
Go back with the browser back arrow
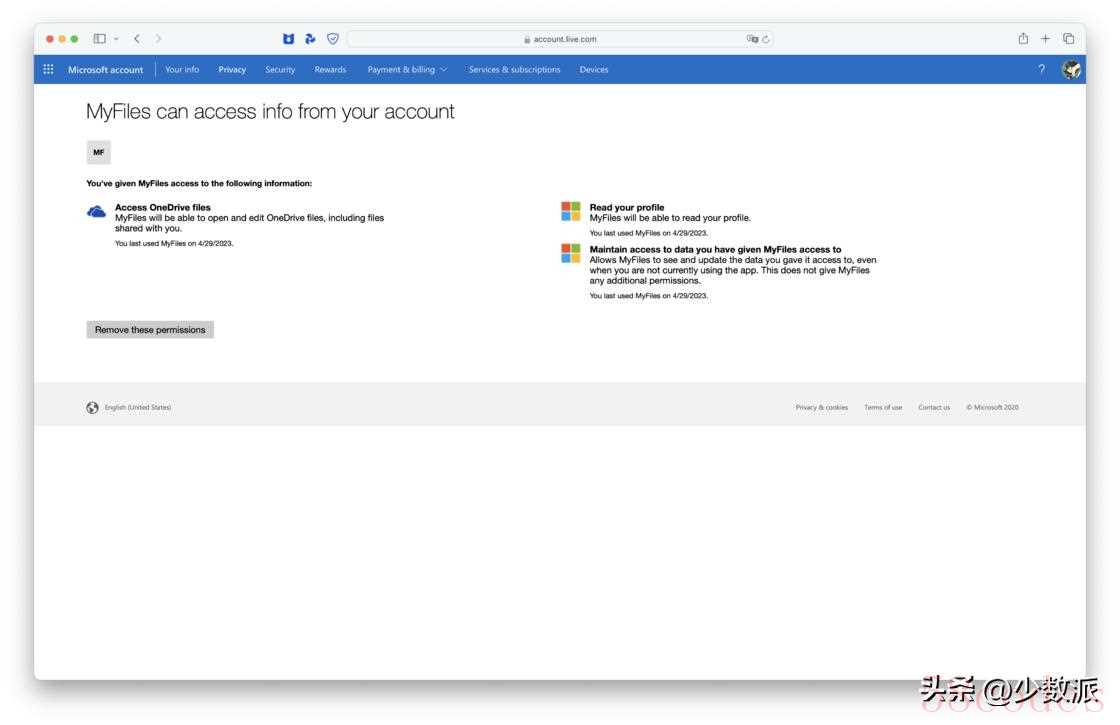click(136, 39)
